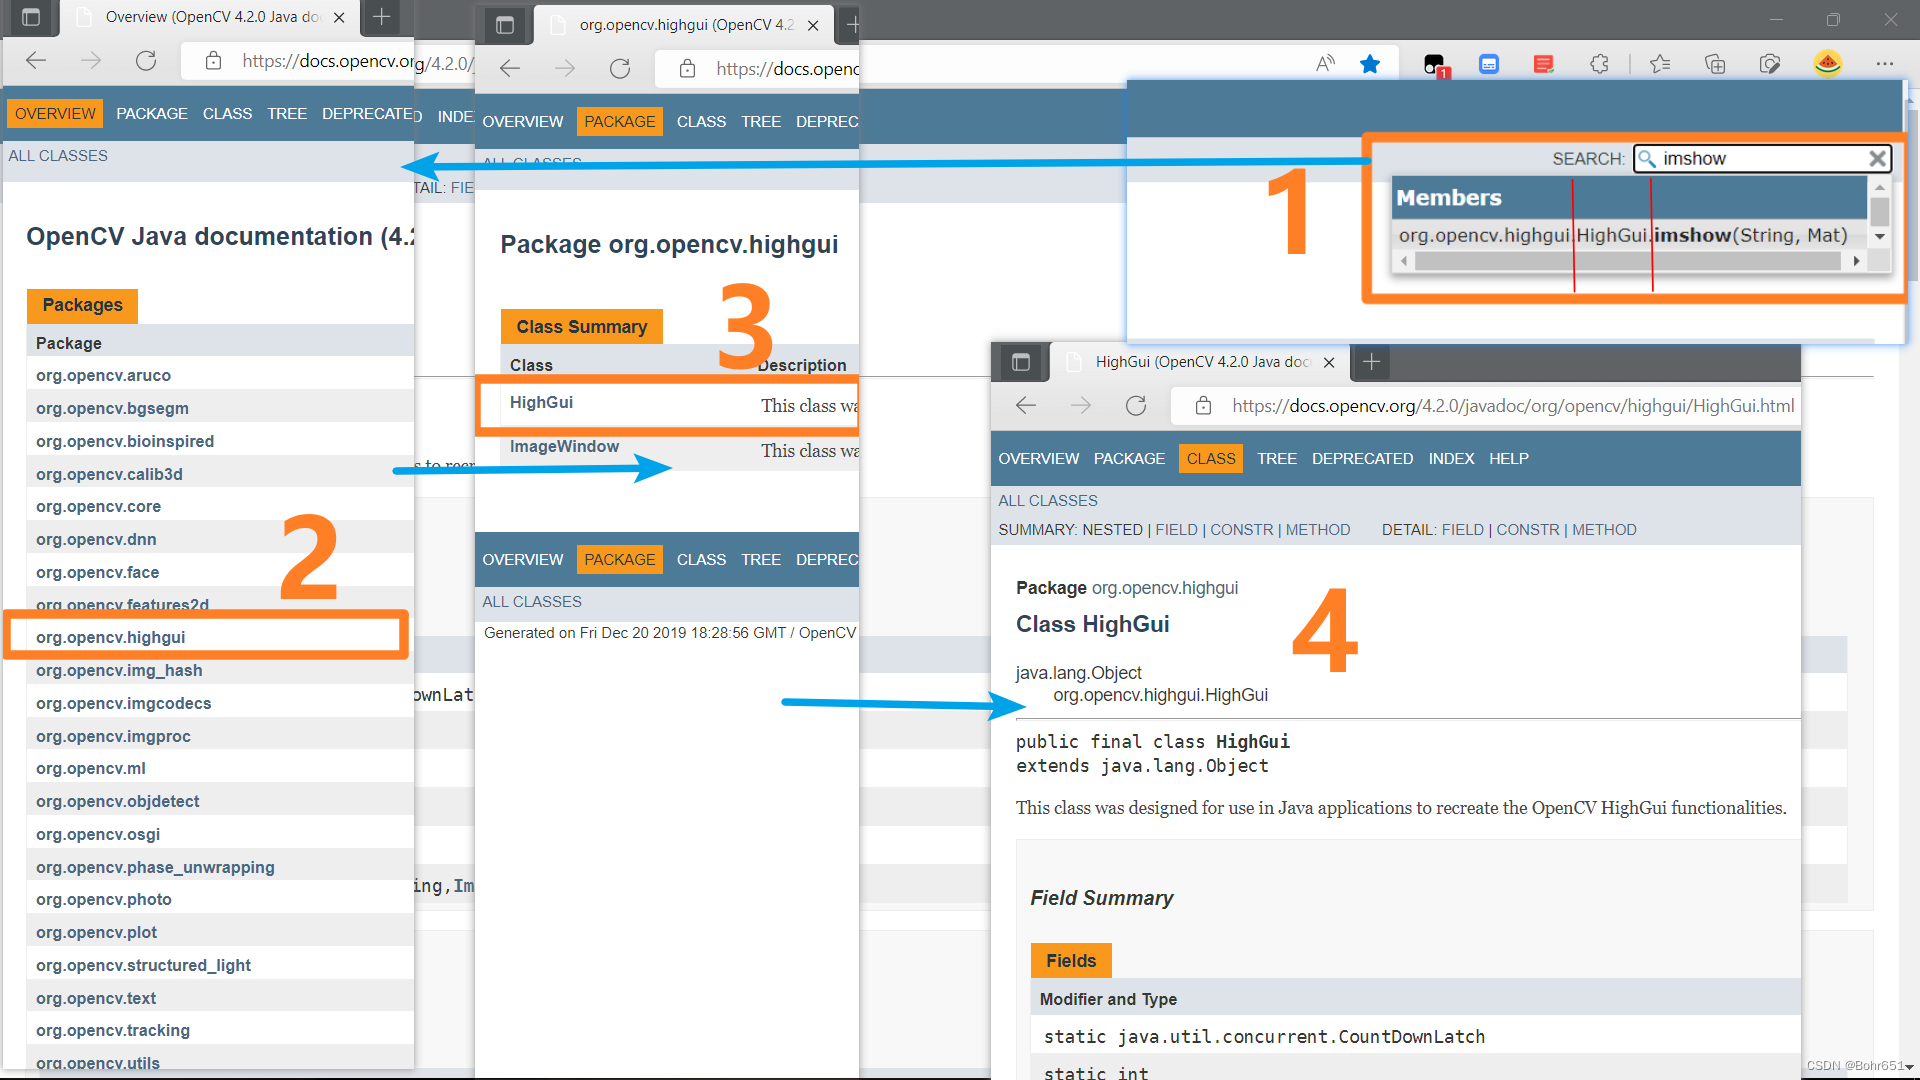The height and width of the screenshot is (1080, 1920).
Task: Open INDEX in HighGui class window navbar
Action: pos(1451,458)
